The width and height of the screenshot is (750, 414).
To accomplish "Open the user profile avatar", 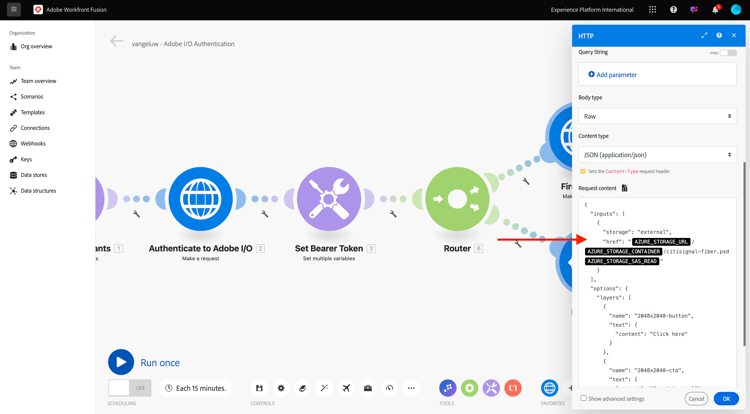I will coord(736,10).
